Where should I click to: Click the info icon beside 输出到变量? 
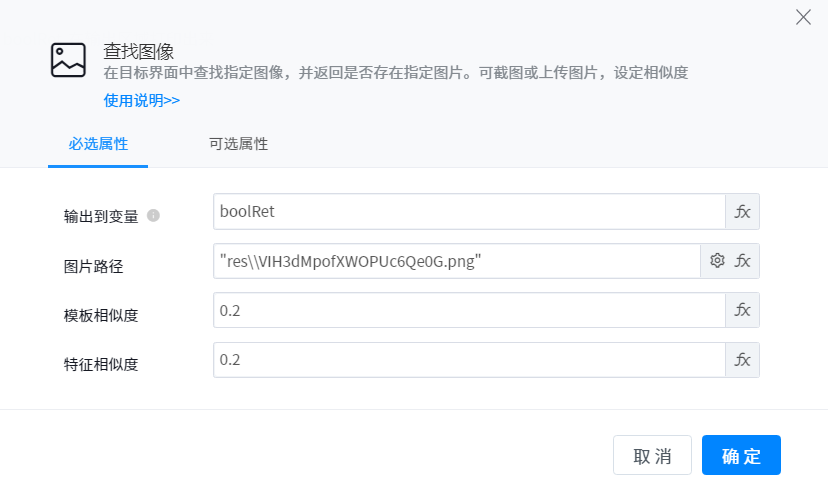[x=153, y=215]
